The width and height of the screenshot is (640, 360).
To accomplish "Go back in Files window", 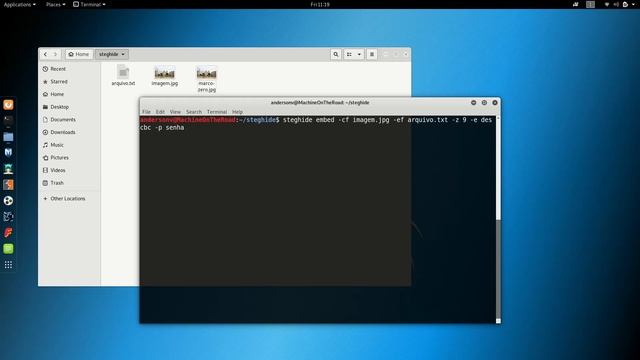I will [45, 54].
